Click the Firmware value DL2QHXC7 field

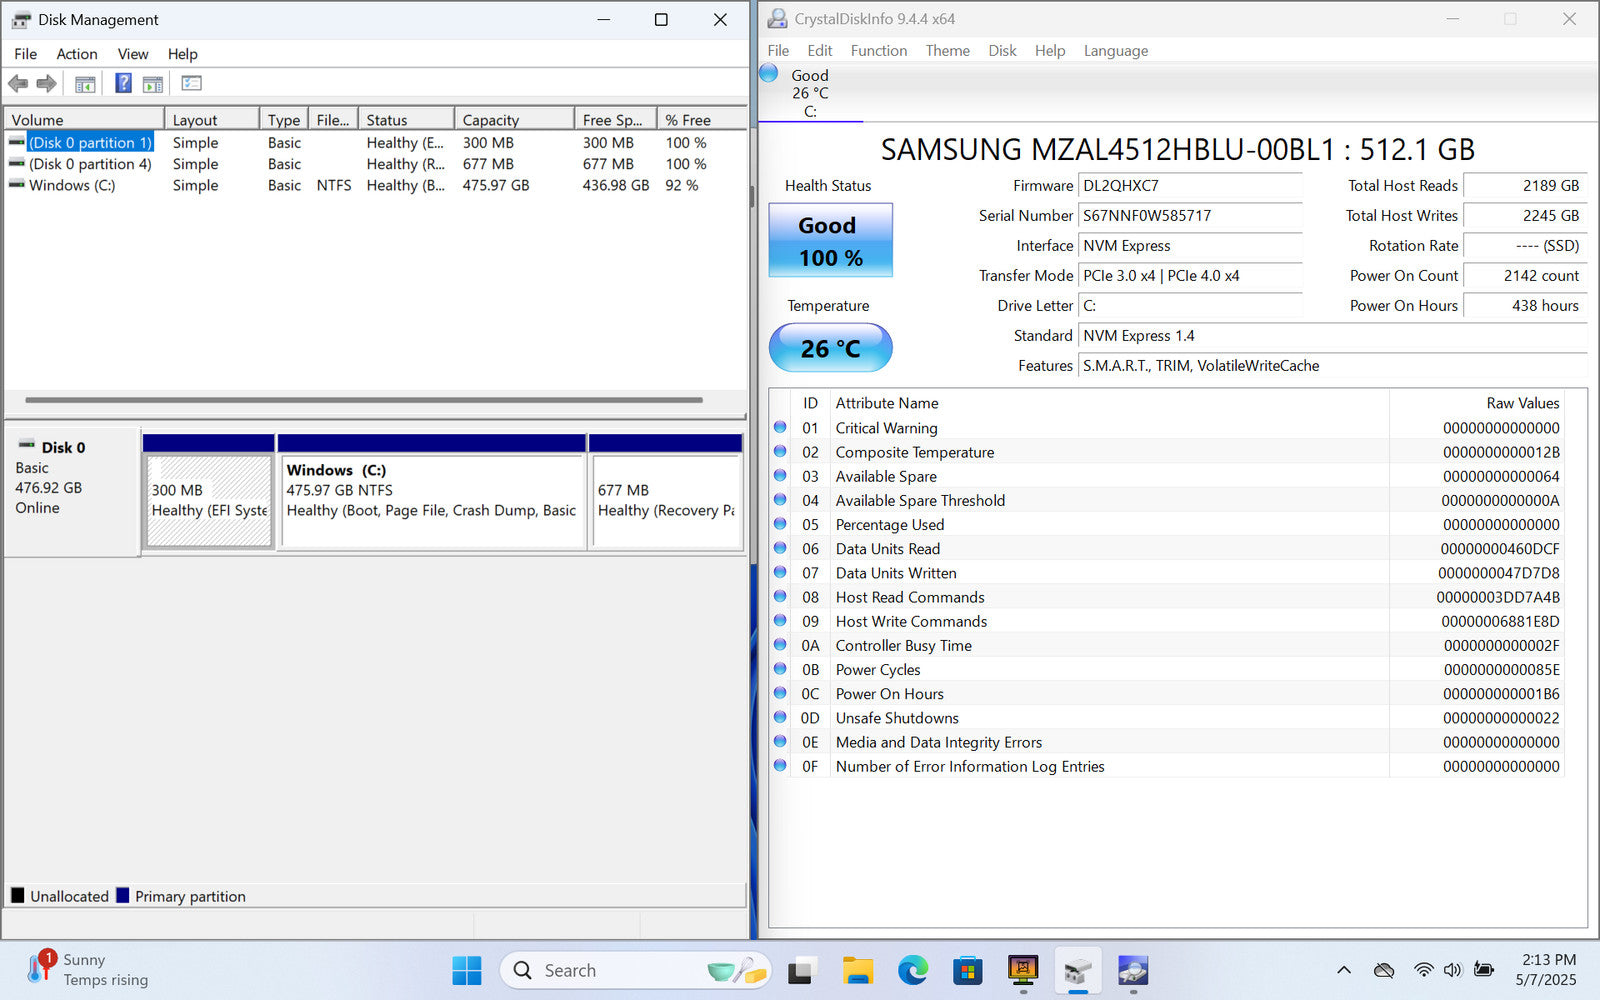click(x=1190, y=185)
